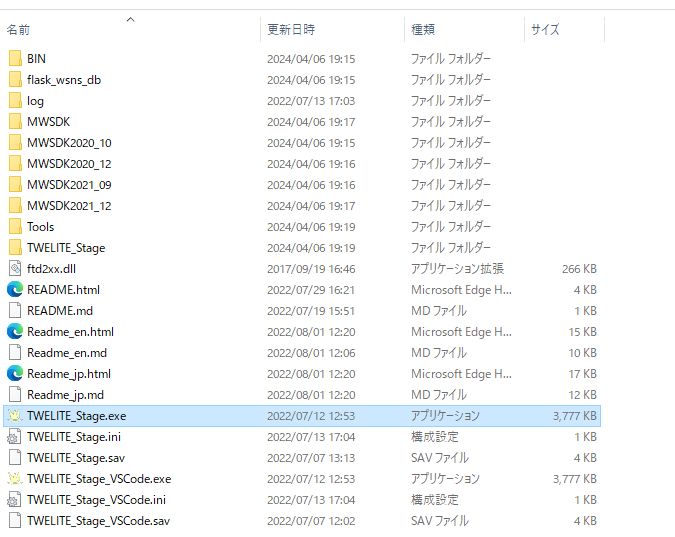Image resolution: width=675 pixels, height=537 pixels.
Task: Toggle sort direction arrow above 名前
Action: tap(130, 19)
